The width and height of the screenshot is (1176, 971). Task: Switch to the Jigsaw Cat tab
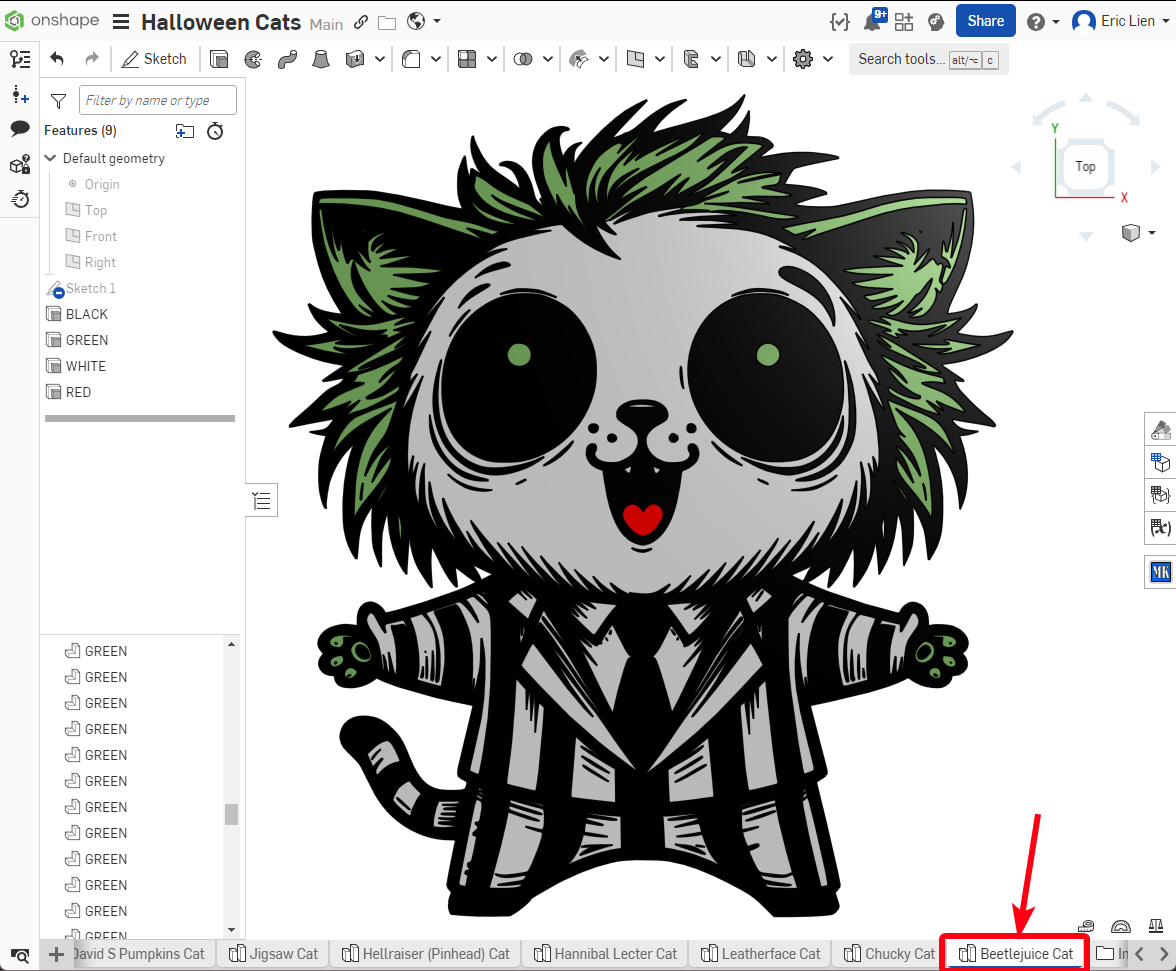pos(274,954)
